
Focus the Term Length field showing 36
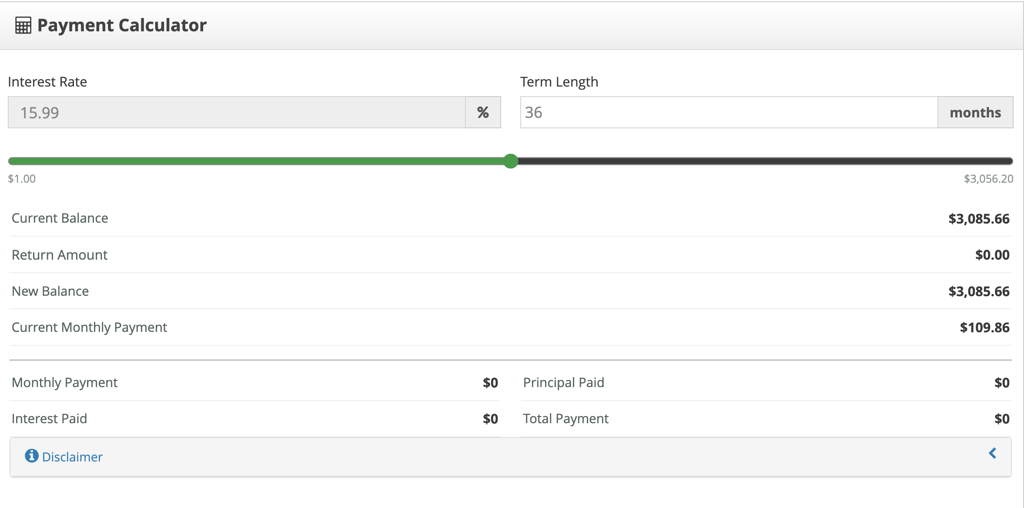[x=729, y=112]
